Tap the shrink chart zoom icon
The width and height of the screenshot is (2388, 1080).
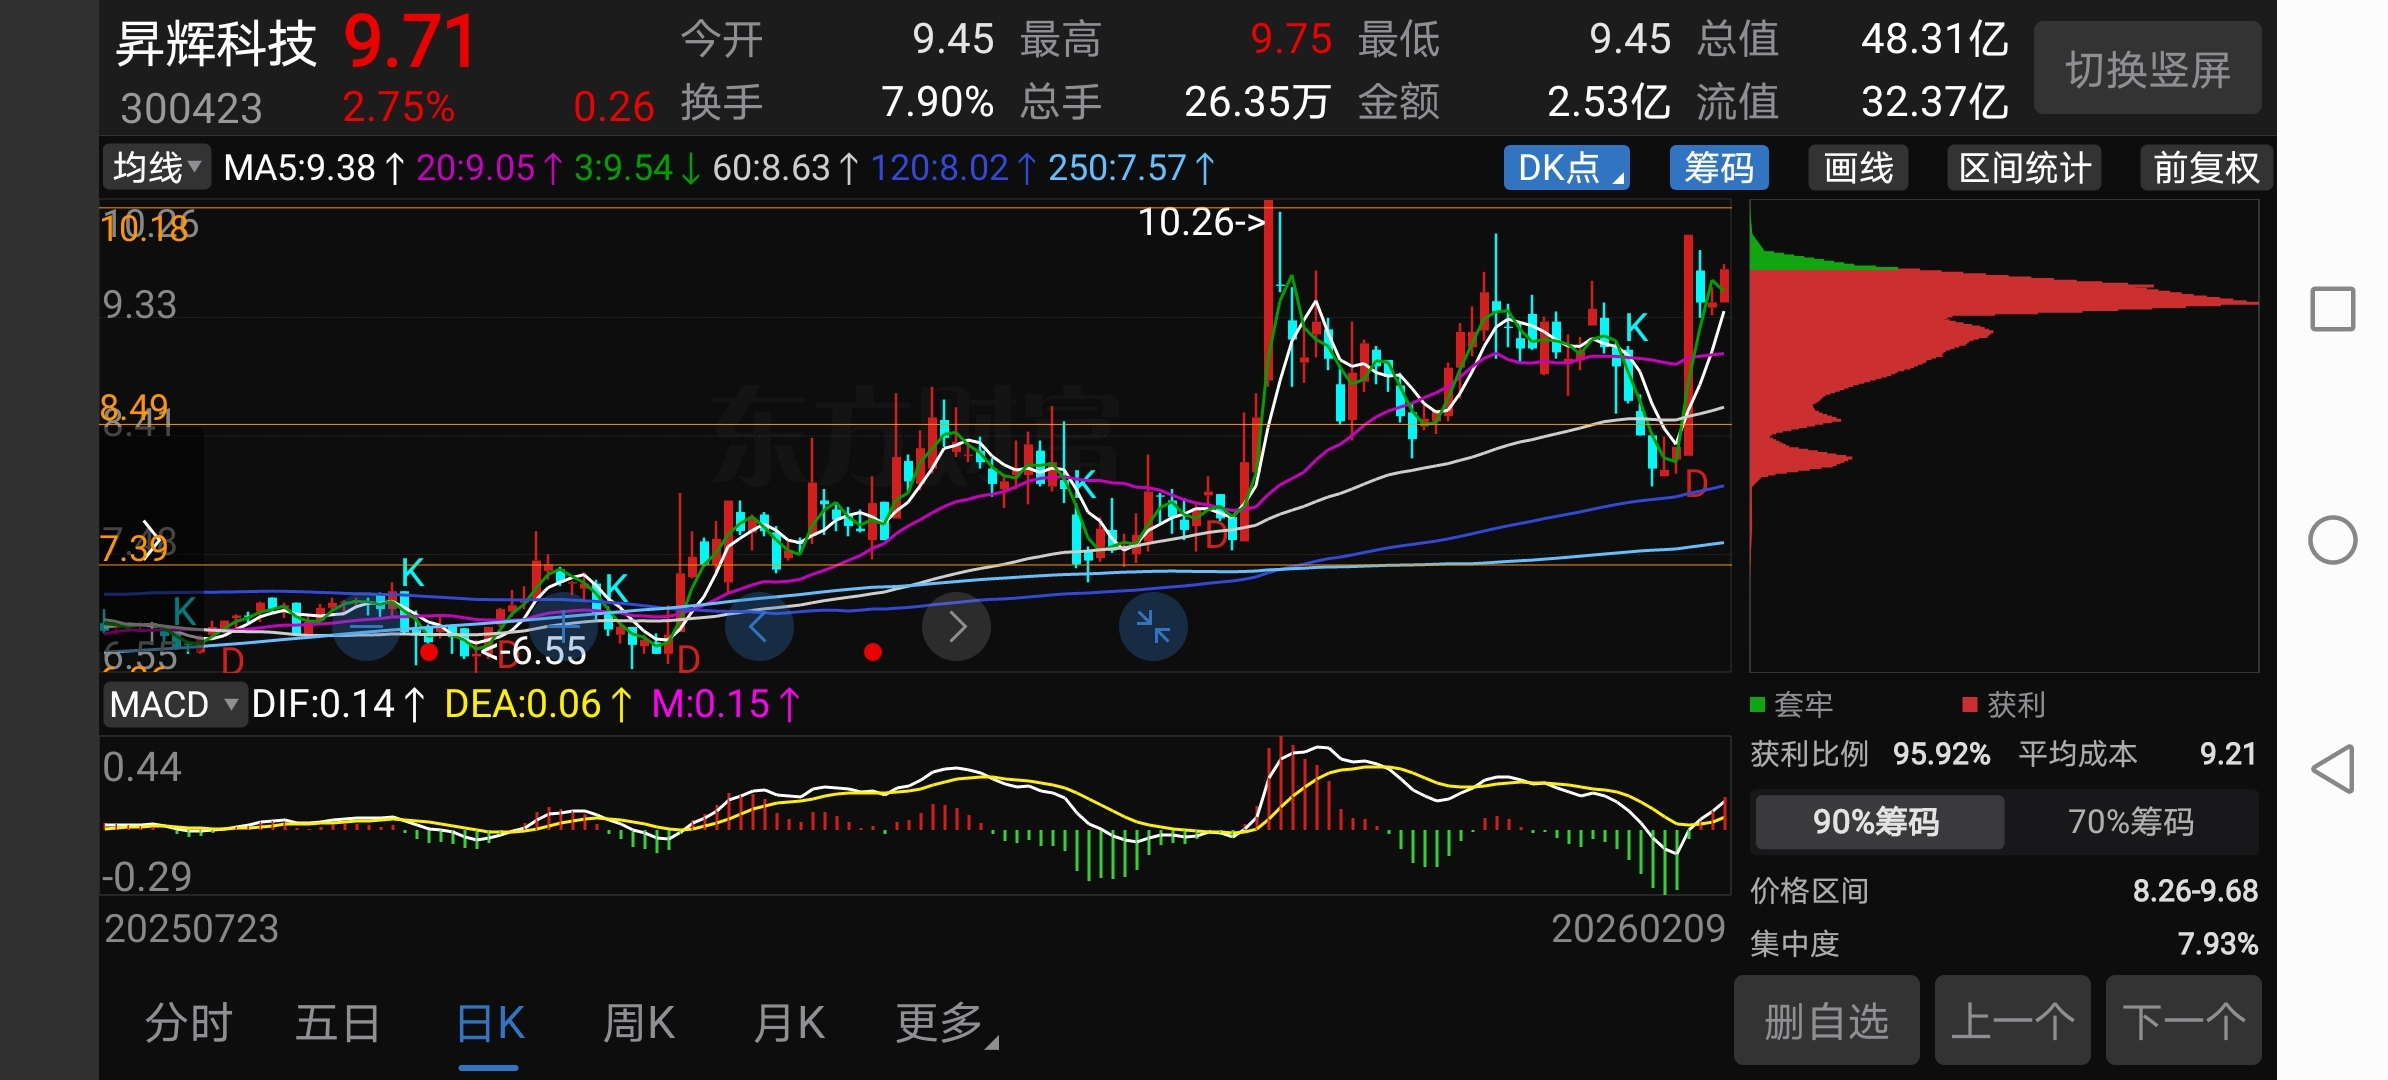(x=1153, y=627)
